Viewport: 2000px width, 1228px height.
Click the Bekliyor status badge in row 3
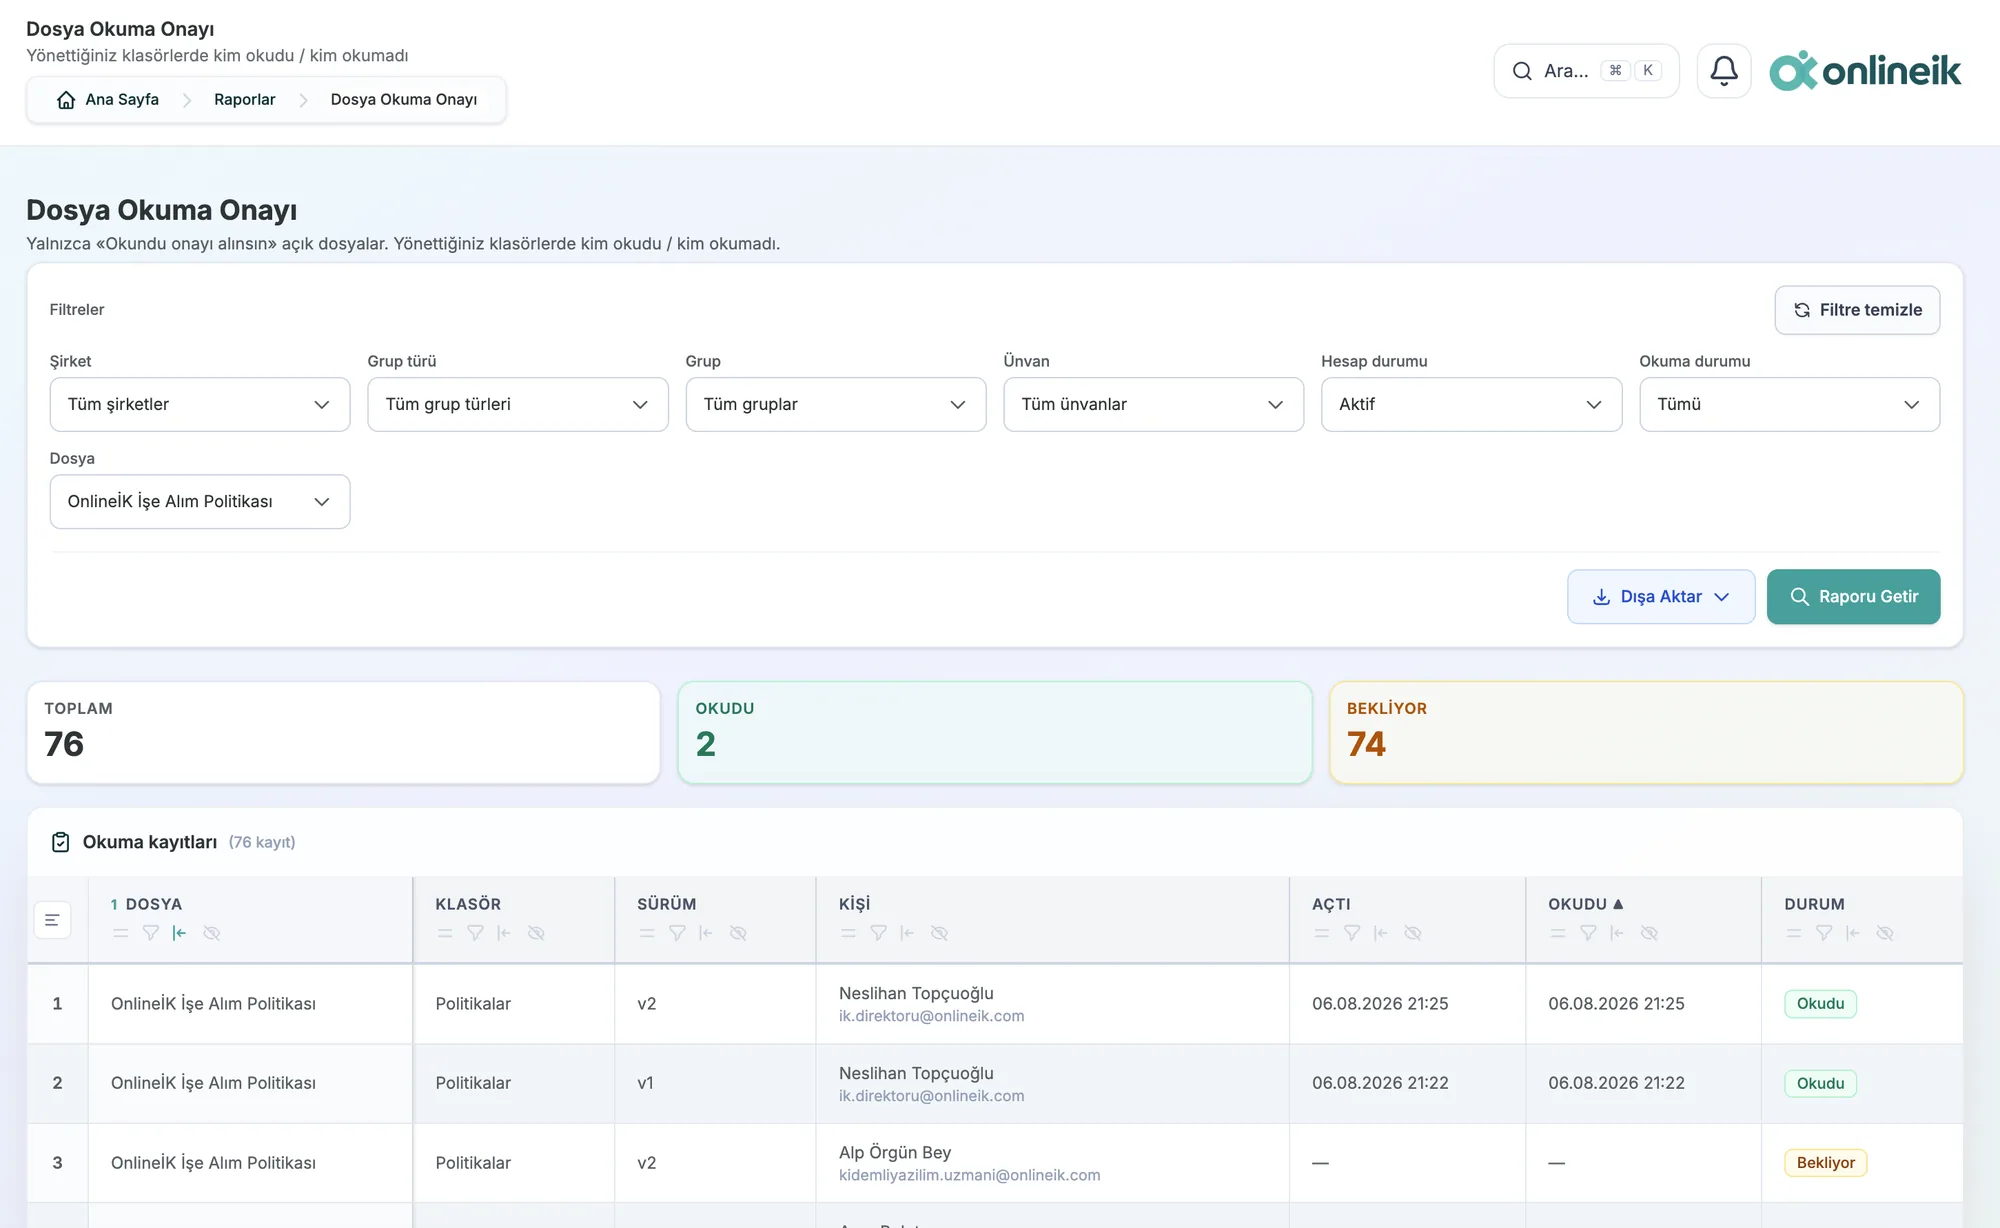[1825, 1163]
